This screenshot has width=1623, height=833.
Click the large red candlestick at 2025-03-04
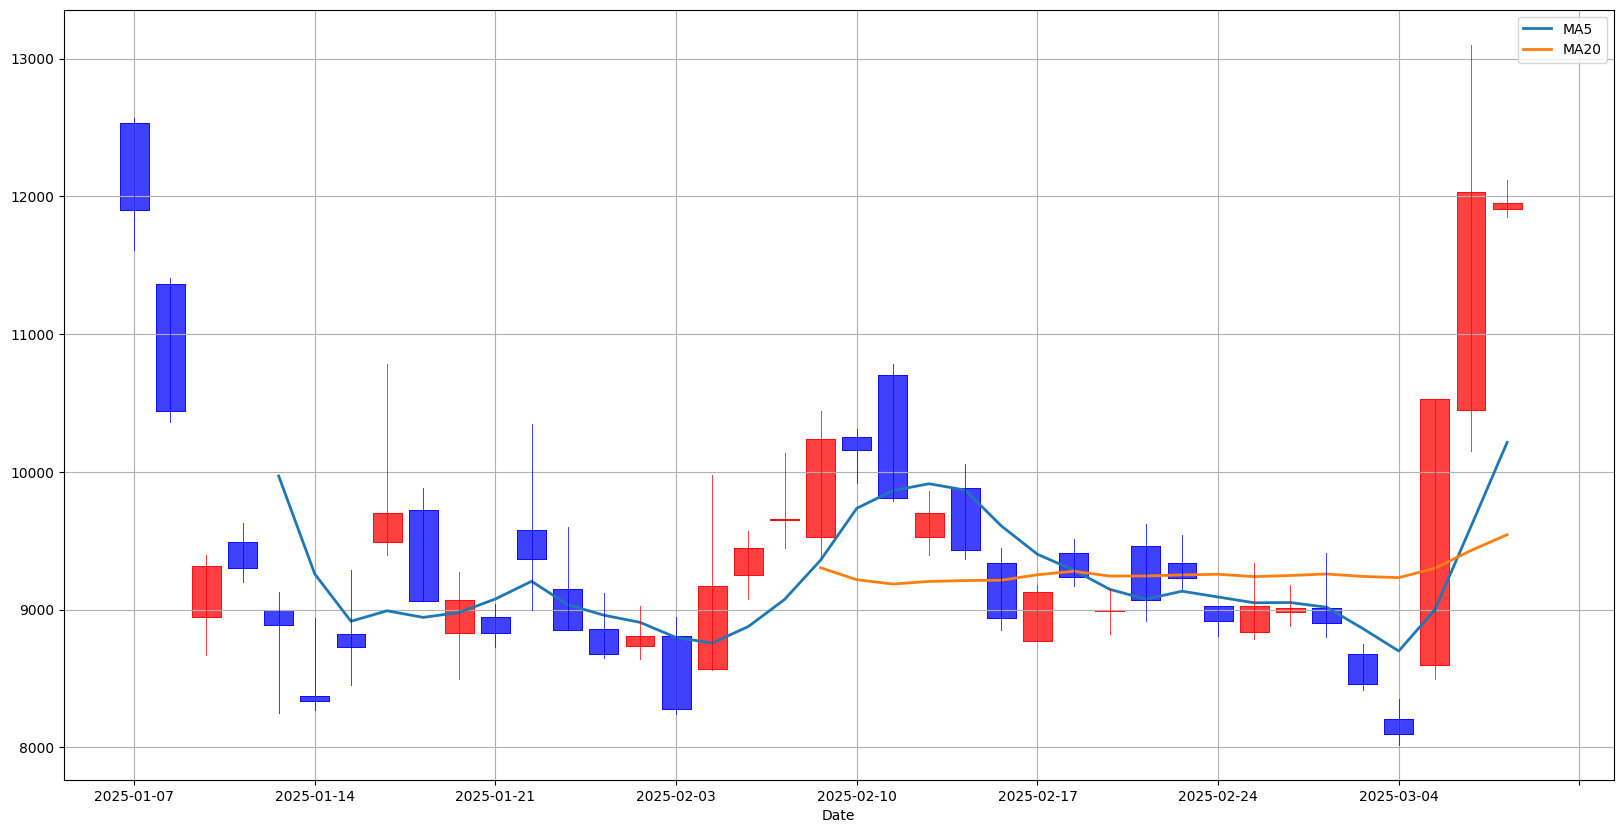(x=1435, y=532)
